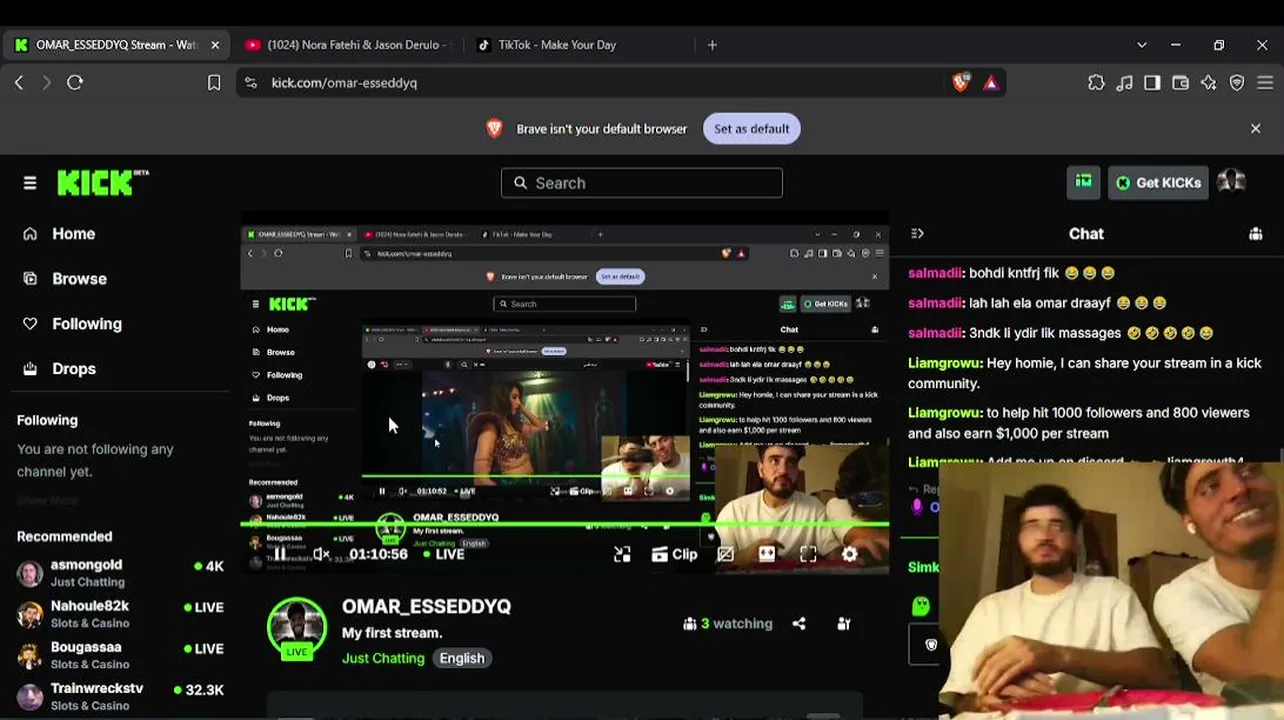This screenshot has height=720, width=1284.
Task: Open the media control music-note icon
Action: (1124, 83)
